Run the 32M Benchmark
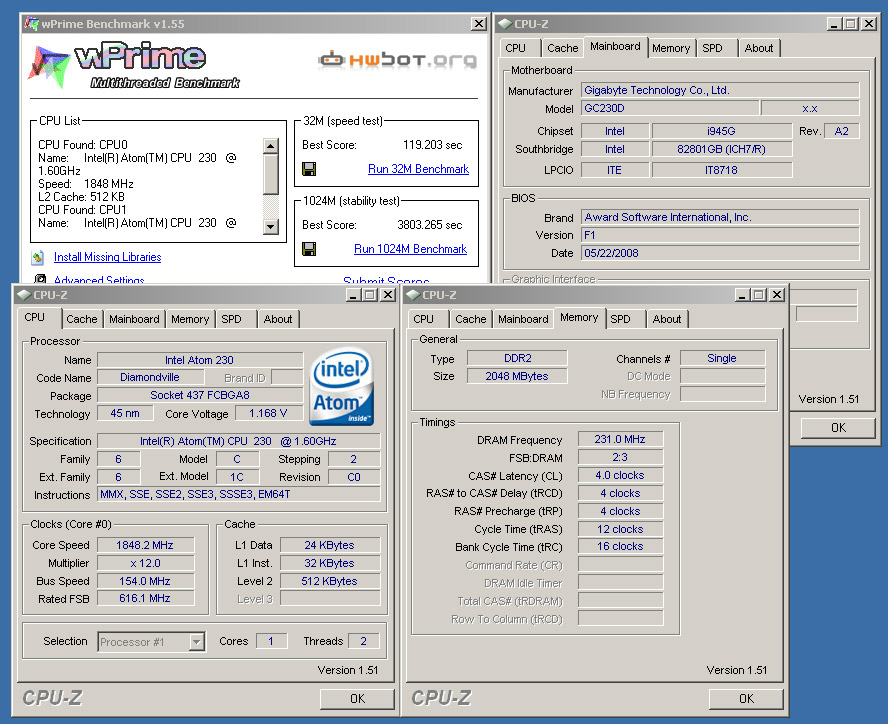 tap(419, 169)
